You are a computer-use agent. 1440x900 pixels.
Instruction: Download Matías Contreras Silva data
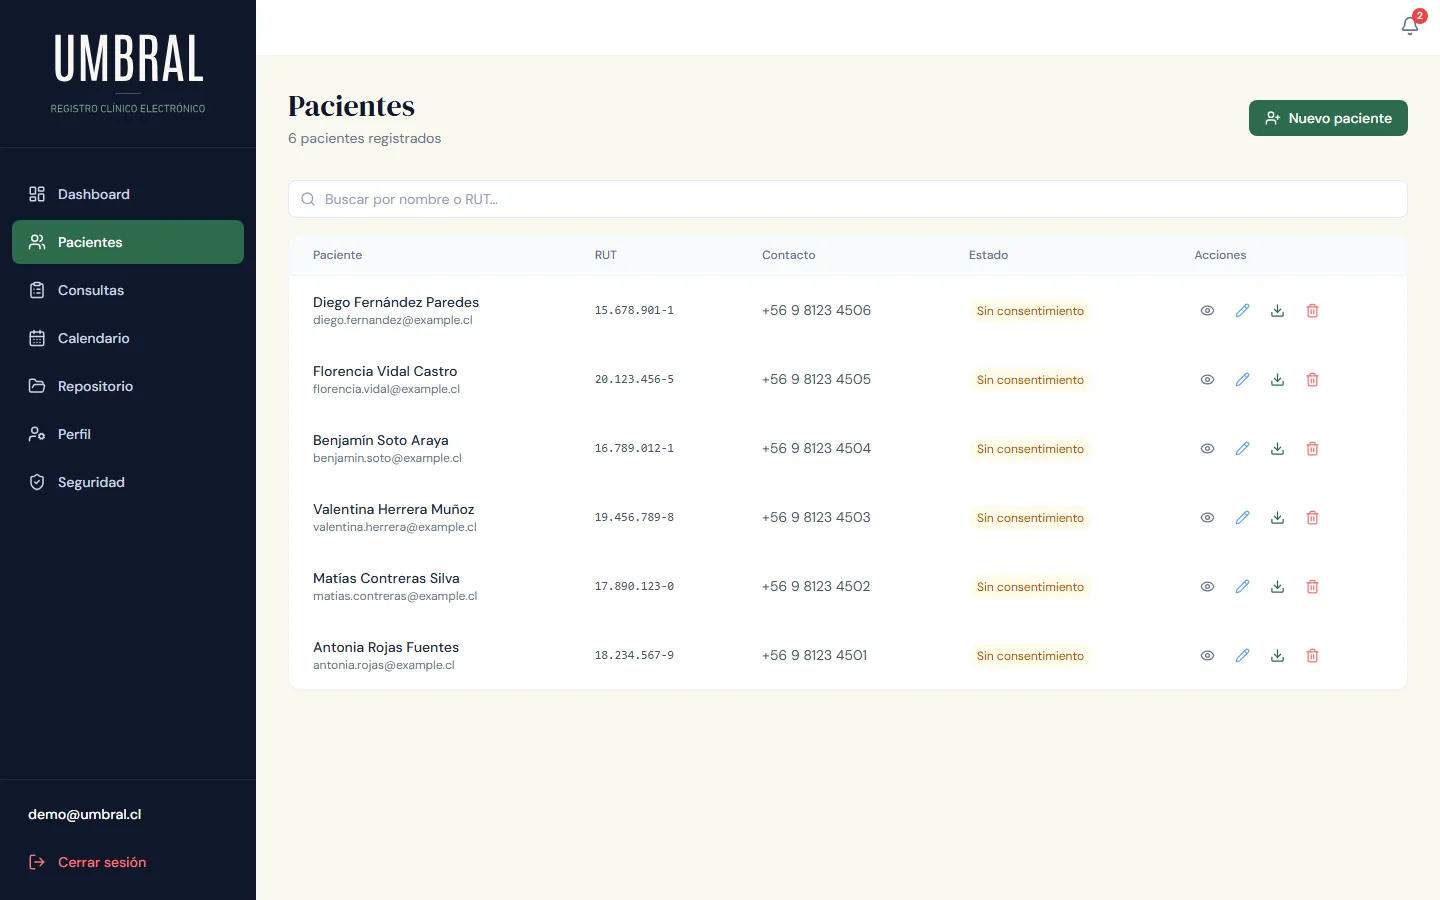[x=1277, y=587]
